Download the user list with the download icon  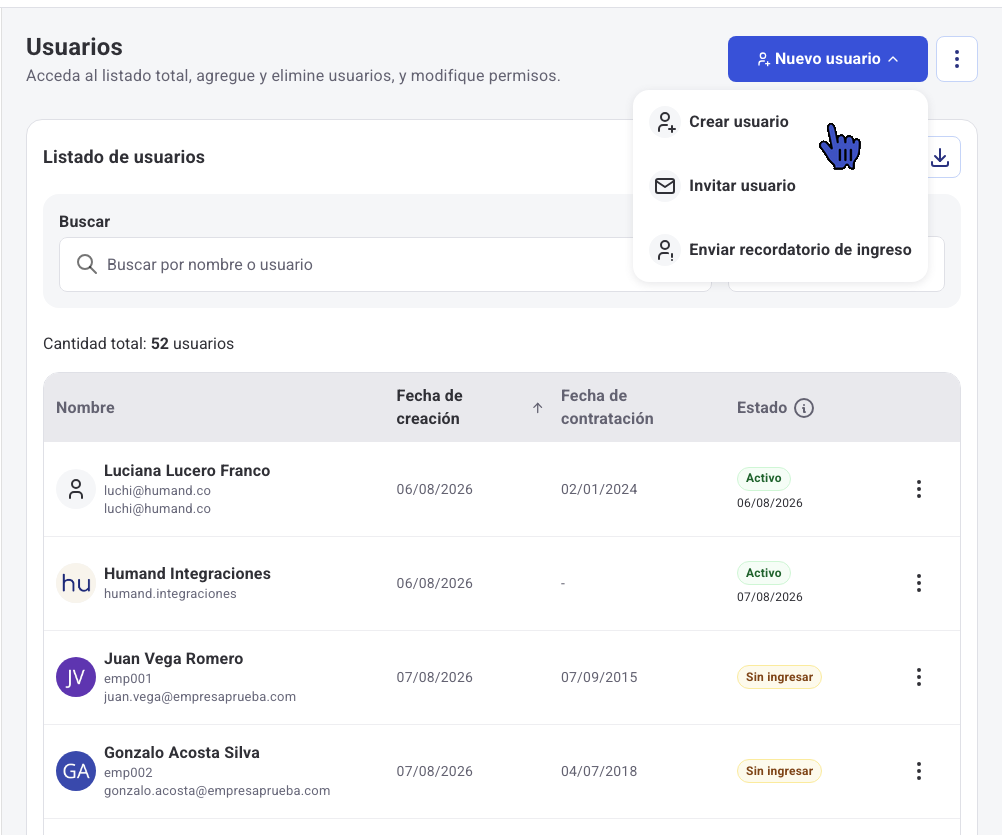pos(940,157)
